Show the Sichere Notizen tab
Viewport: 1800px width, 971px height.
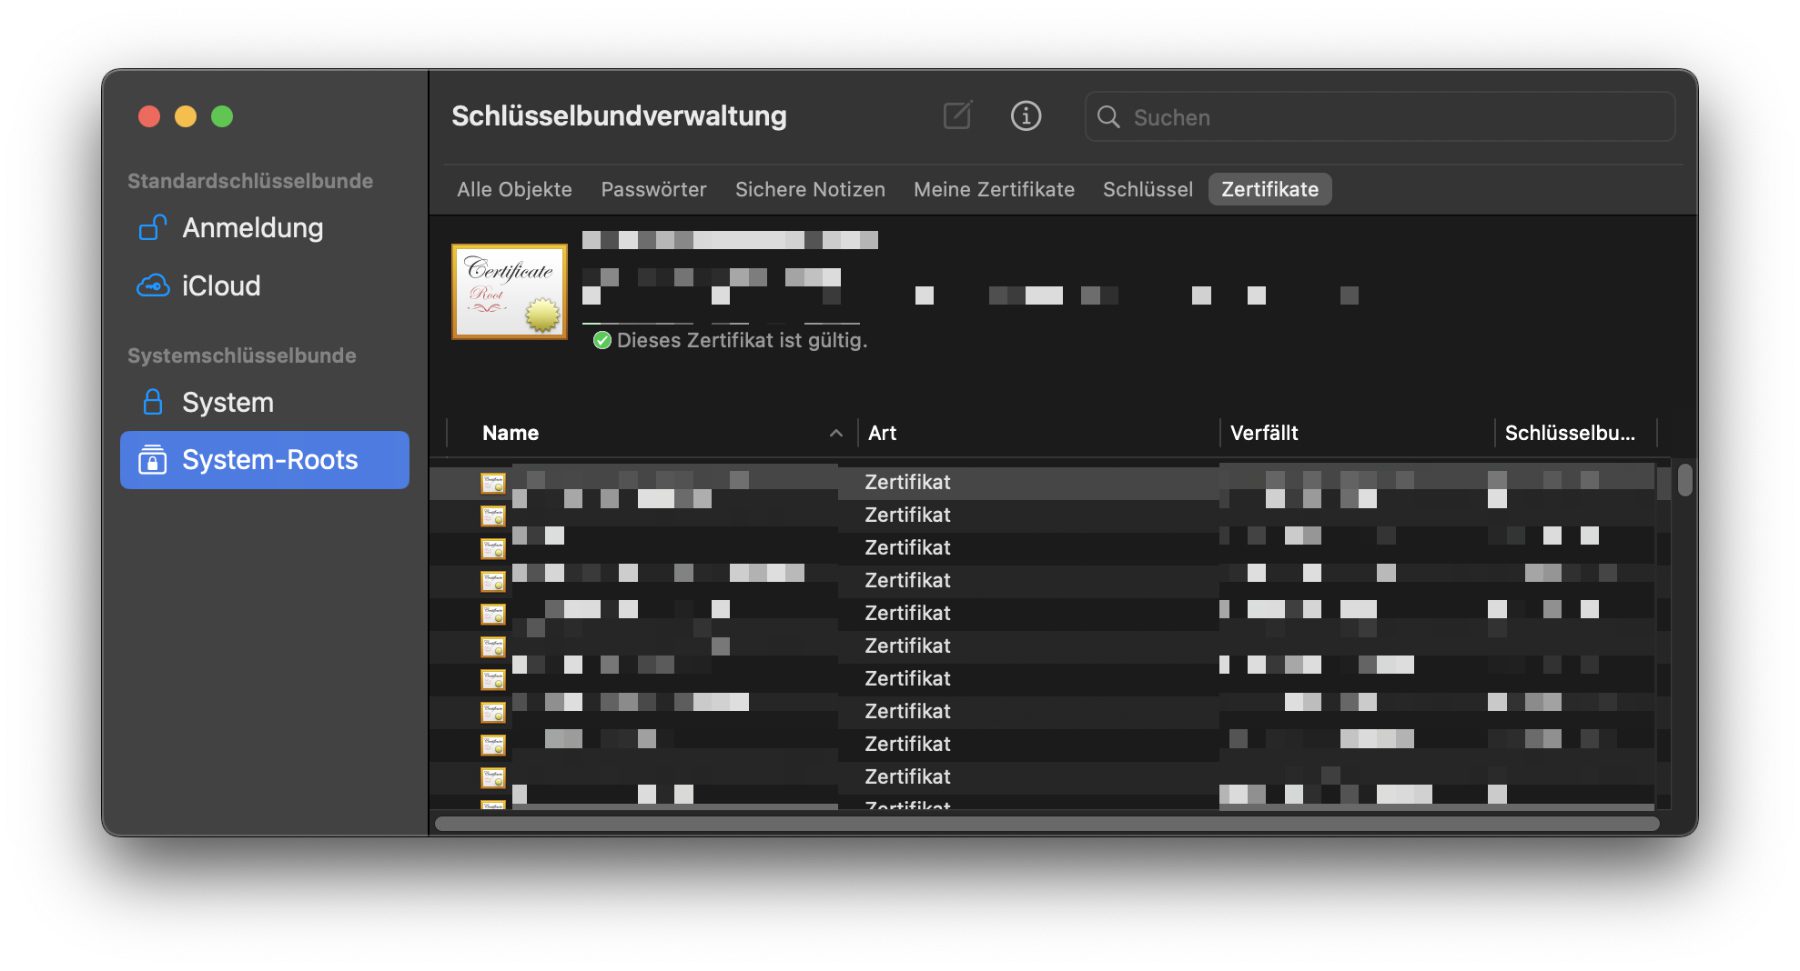coord(809,189)
